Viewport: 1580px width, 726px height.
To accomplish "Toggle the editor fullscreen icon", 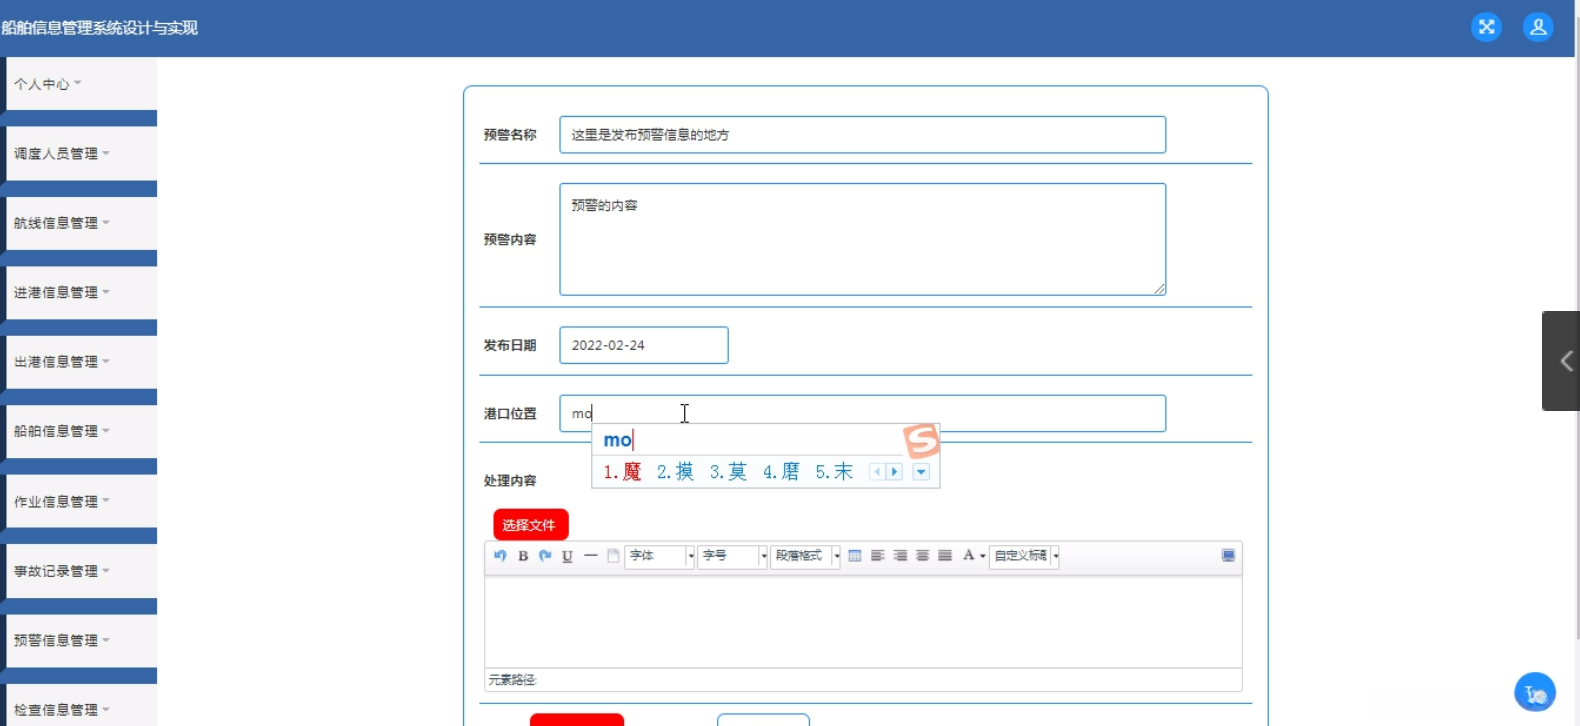I will 1228,556.
